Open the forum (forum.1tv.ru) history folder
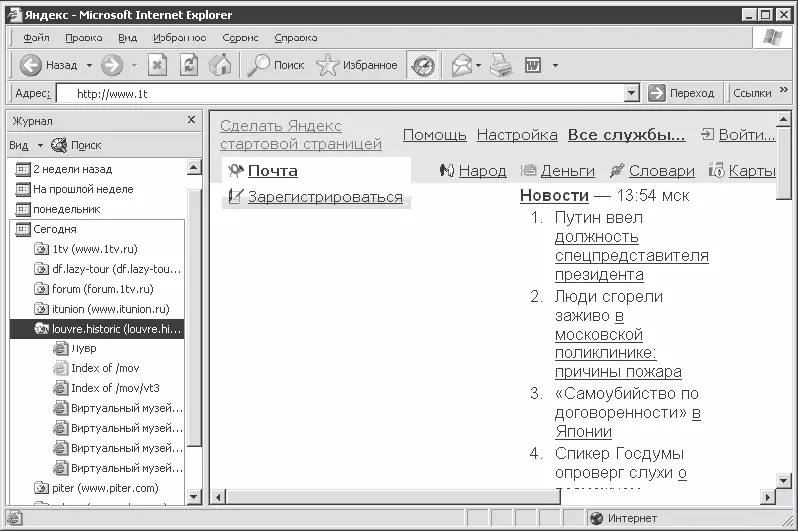Image resolution: width=798 pixels, height=531 pixels. coord(94,289)
